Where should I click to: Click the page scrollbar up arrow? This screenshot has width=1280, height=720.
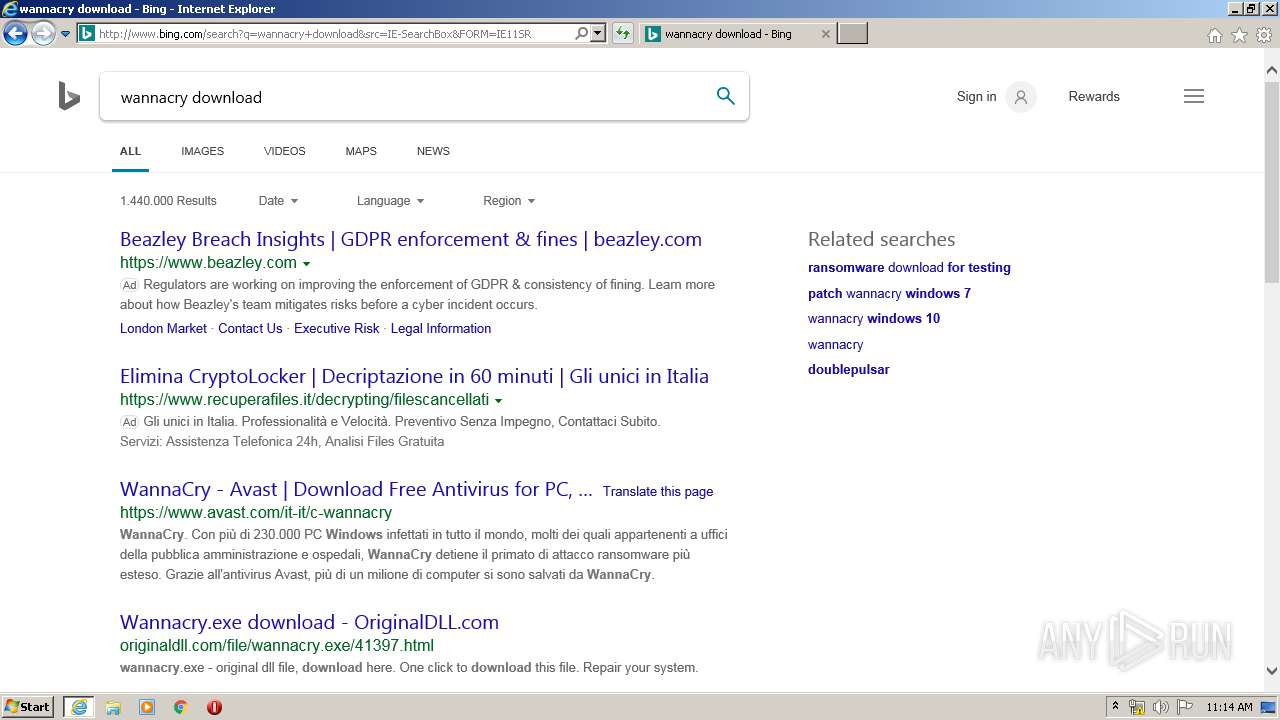click(1271, 71)
